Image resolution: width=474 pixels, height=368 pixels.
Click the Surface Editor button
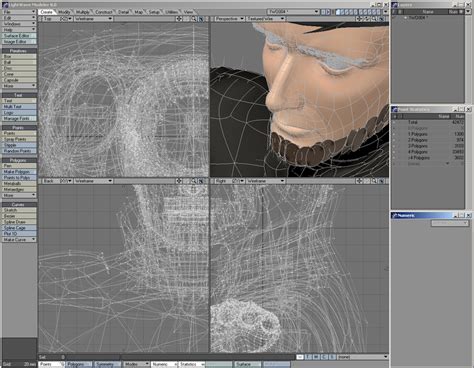[x=19, y=36]
